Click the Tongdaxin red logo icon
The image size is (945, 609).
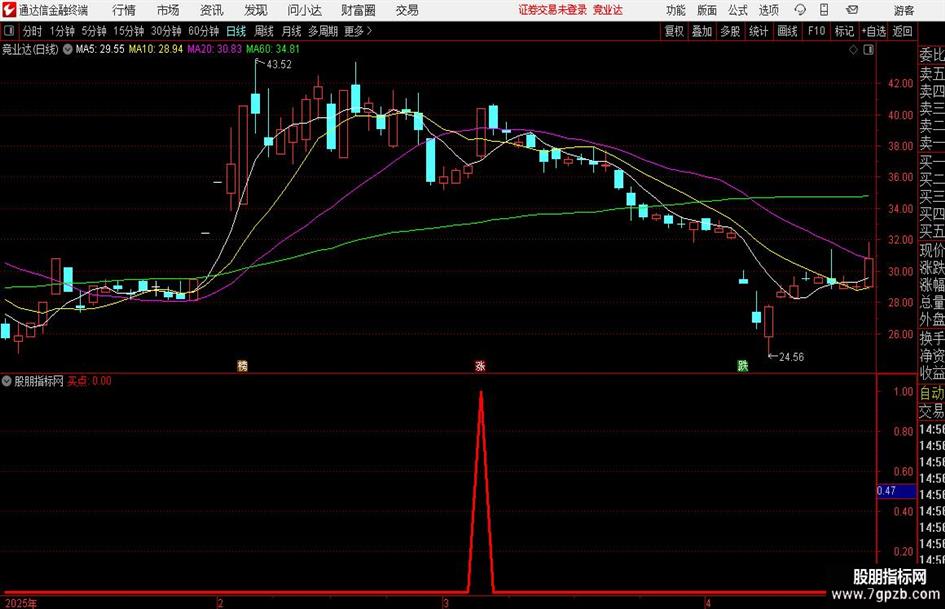[9, 10]
